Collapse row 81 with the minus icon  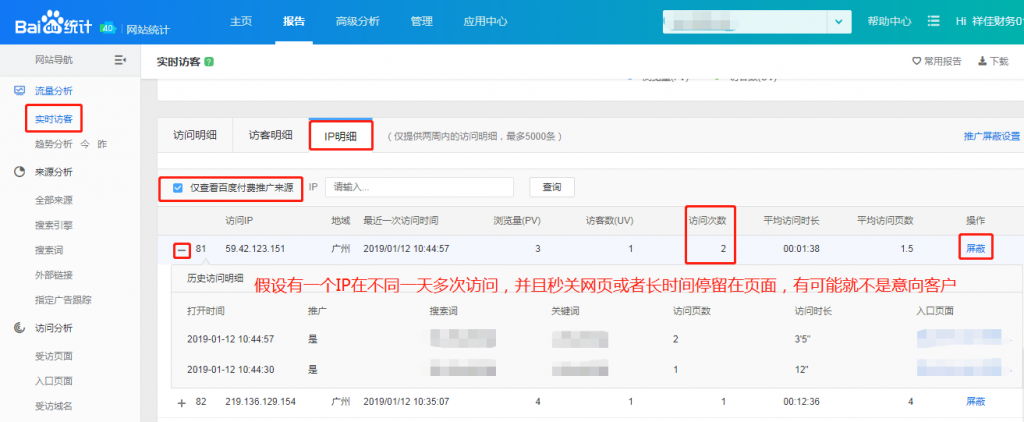[x=182, y=250]
